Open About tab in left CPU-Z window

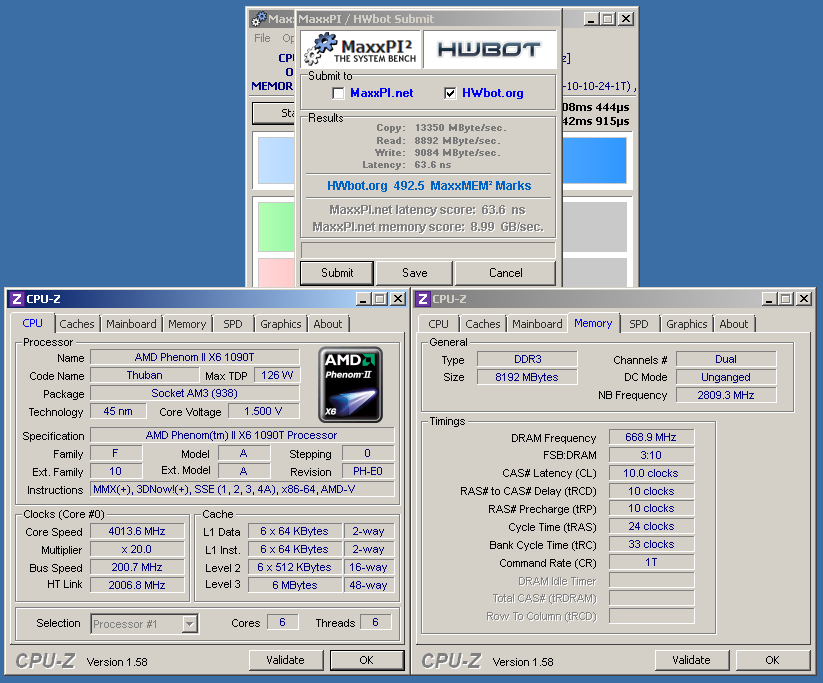click(x=328, y=324)
